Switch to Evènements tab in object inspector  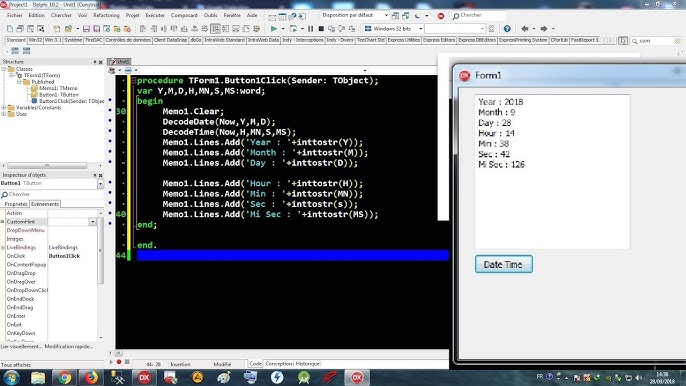coord(45,204)
